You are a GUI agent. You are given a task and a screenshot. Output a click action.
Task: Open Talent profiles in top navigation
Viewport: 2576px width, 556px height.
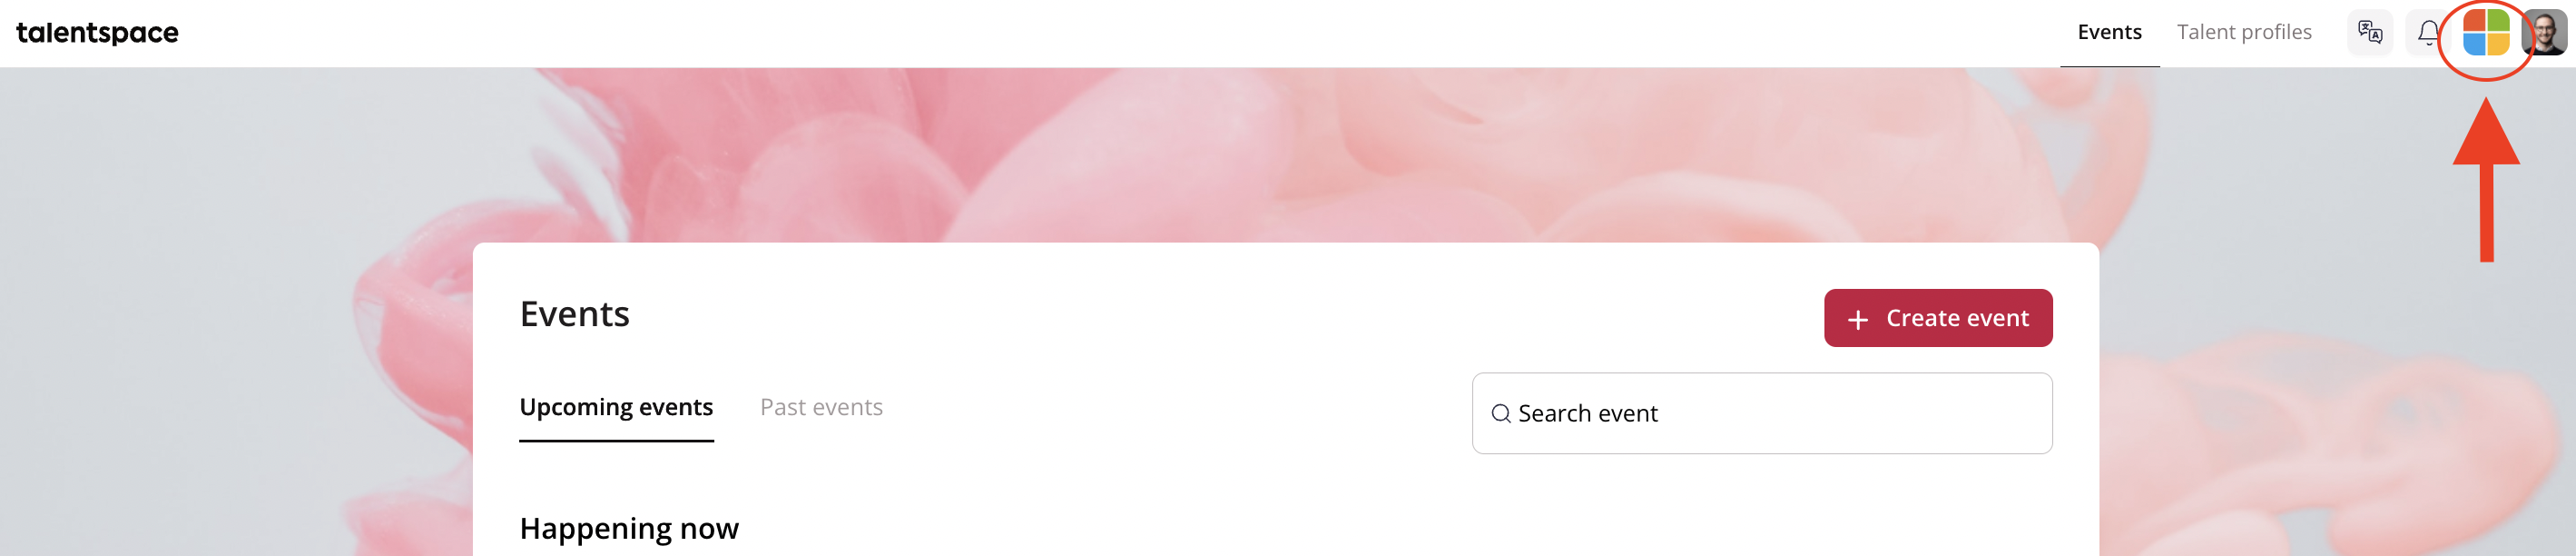point(2244,32)
